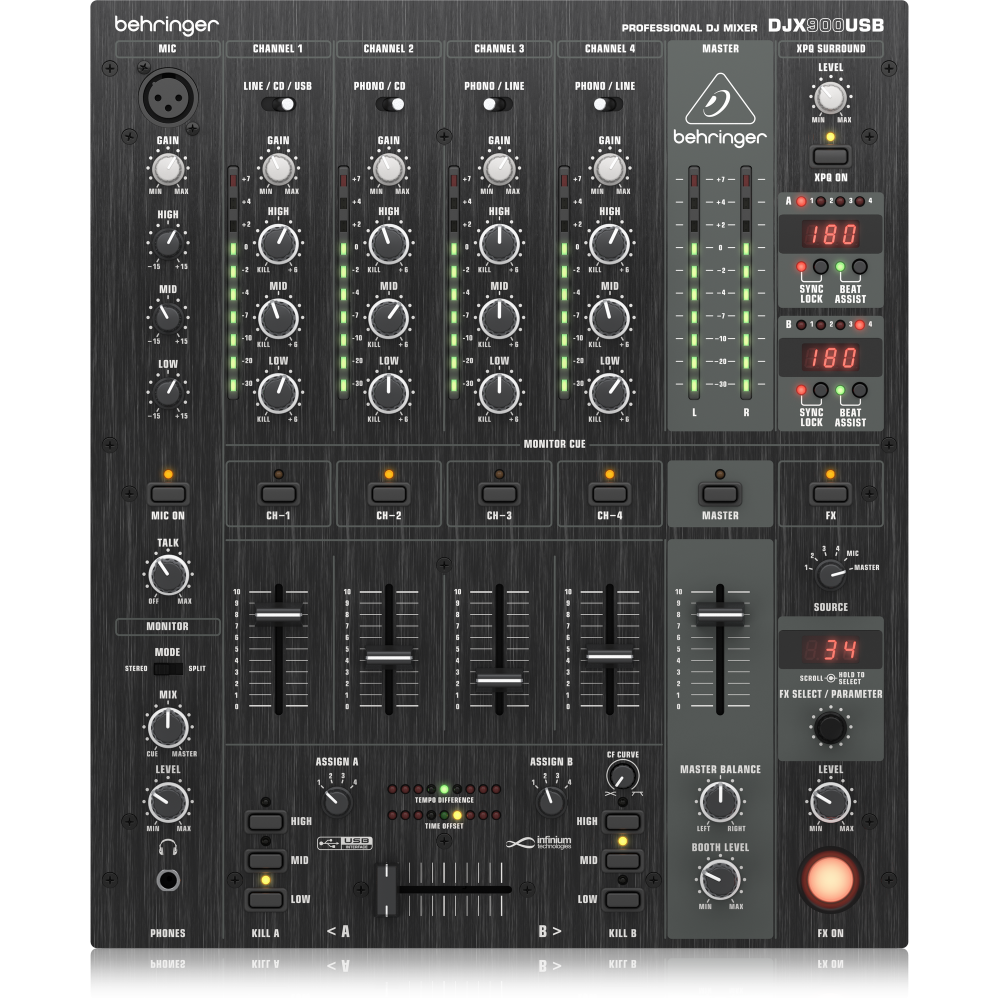Click the FX SOURCE selector knob

[830, 574]
